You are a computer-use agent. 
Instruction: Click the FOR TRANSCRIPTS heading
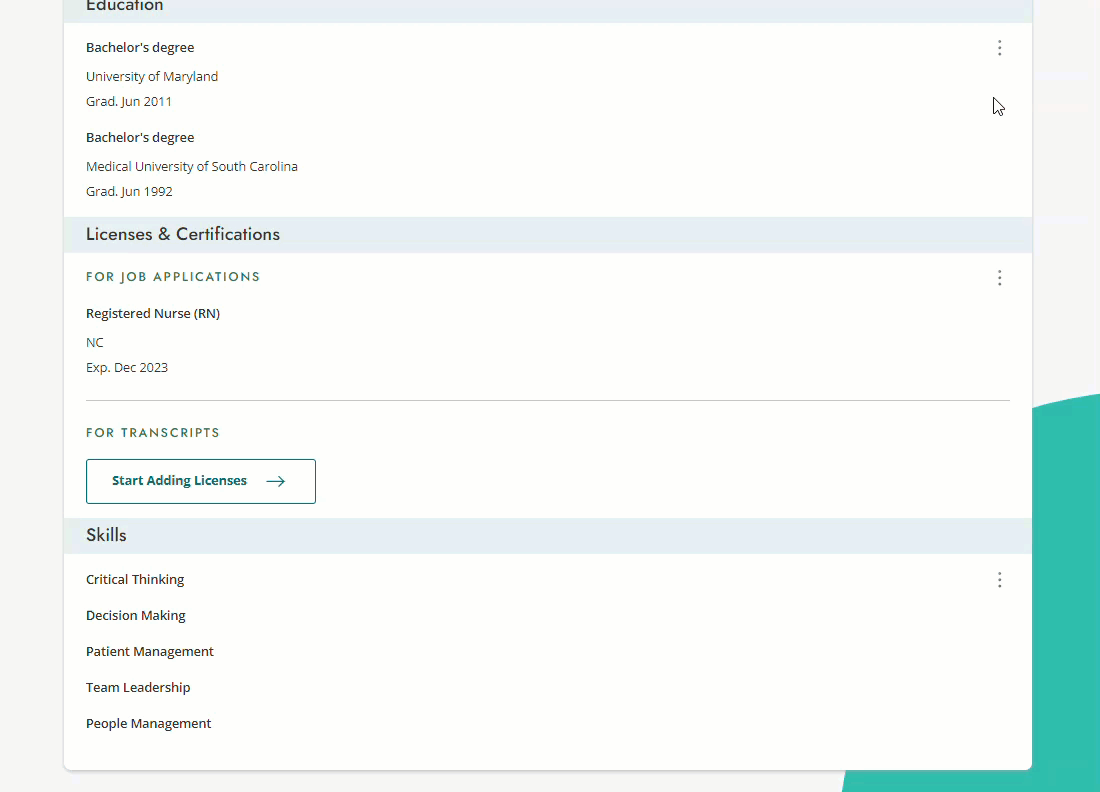[x=152, y=432]
